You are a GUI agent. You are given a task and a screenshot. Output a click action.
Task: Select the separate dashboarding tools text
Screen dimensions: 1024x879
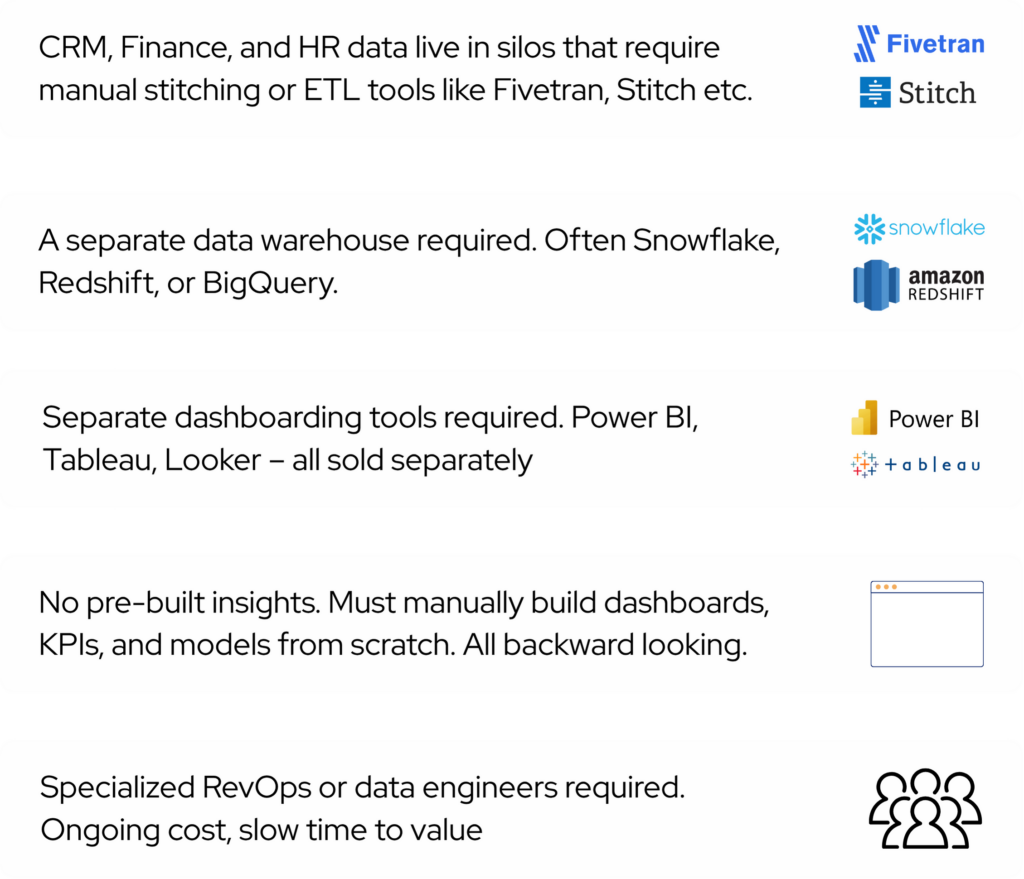click(x=370, y=438)
